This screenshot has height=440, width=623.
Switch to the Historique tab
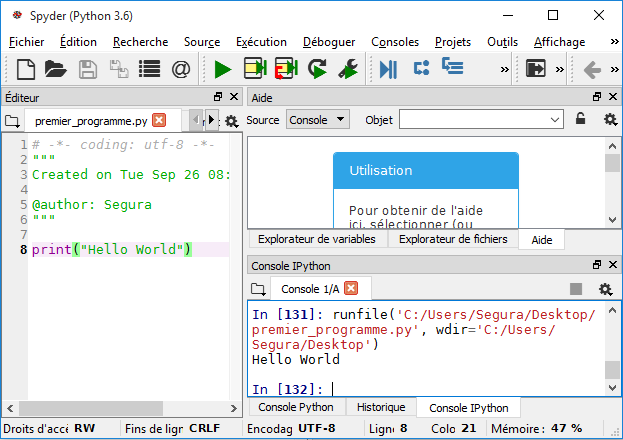click(381, 408)
